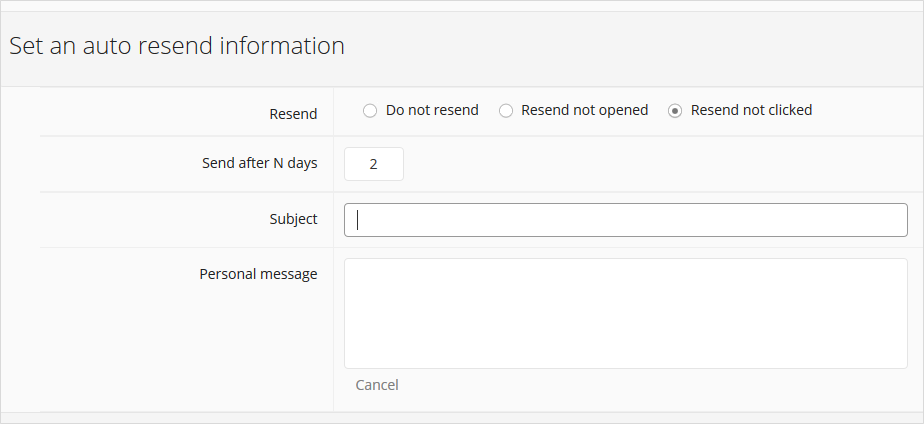Screen dimensions: 924x424
Task: Click the "Resend" row label
Action: coord(293,114)
